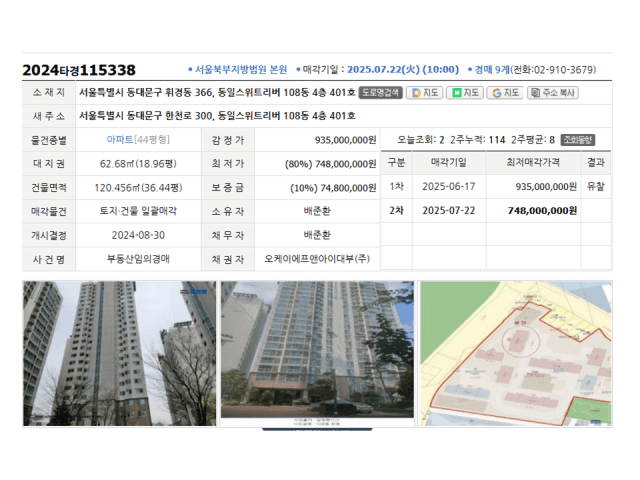Select deposit (10%) 74,800,000원
The height and width of the screenshot is (480, 640).
pos(333,188)
